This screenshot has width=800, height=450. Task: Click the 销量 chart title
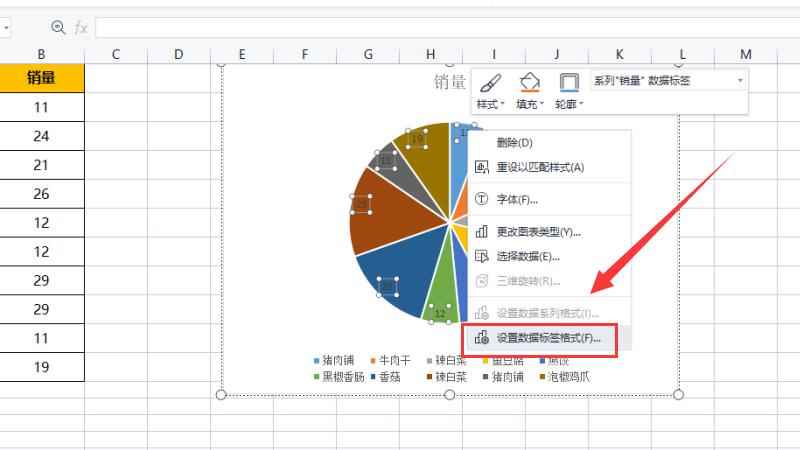point(449,82)
